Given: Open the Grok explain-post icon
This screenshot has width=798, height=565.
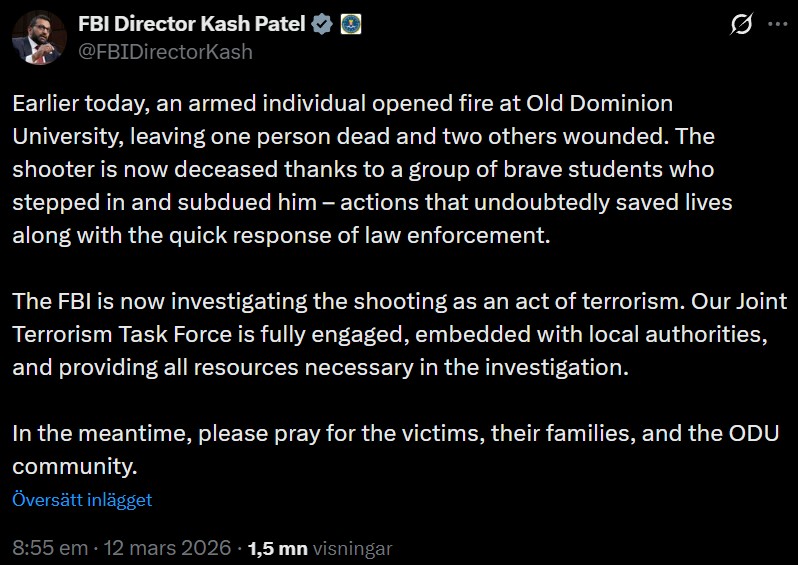Looking at the screenshot, I should coord(741,25).
